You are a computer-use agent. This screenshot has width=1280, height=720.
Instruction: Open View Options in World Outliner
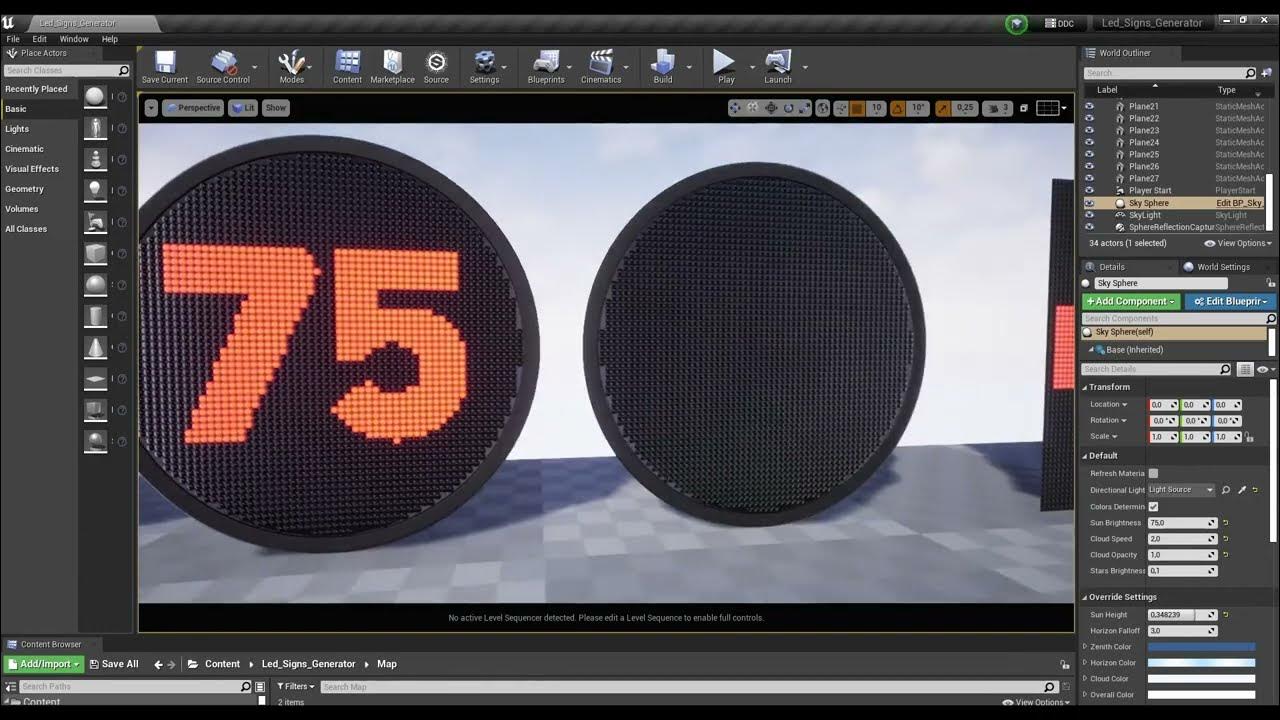(1238, 243)
